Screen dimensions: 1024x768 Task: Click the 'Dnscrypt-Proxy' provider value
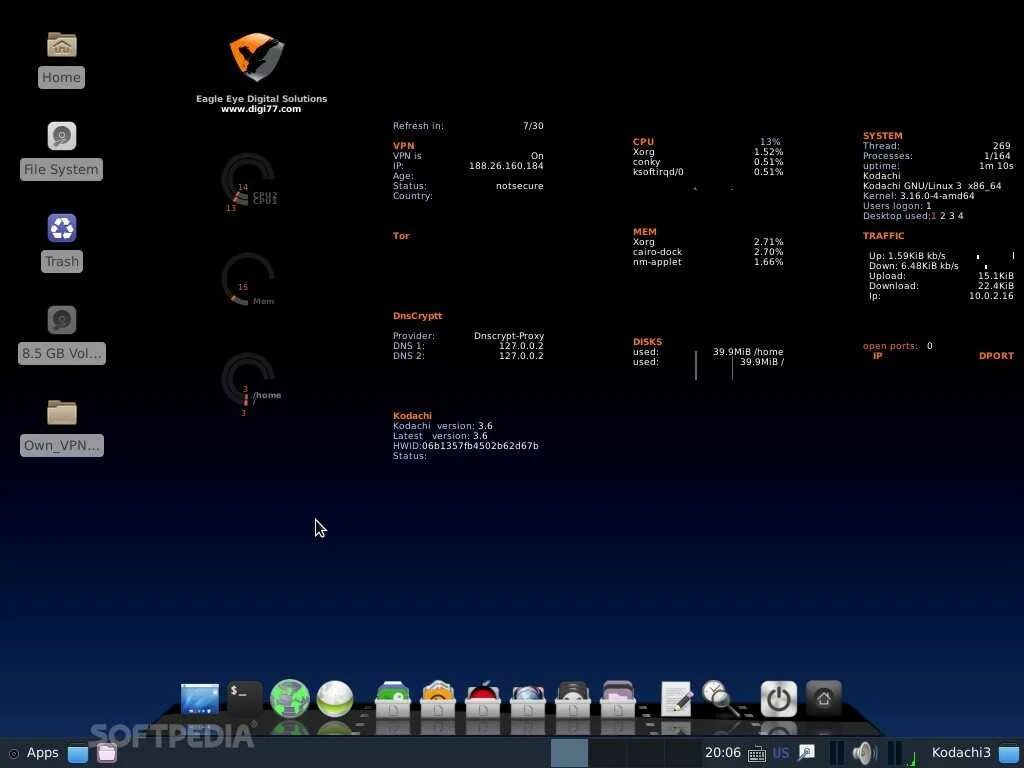pos(509,336)
